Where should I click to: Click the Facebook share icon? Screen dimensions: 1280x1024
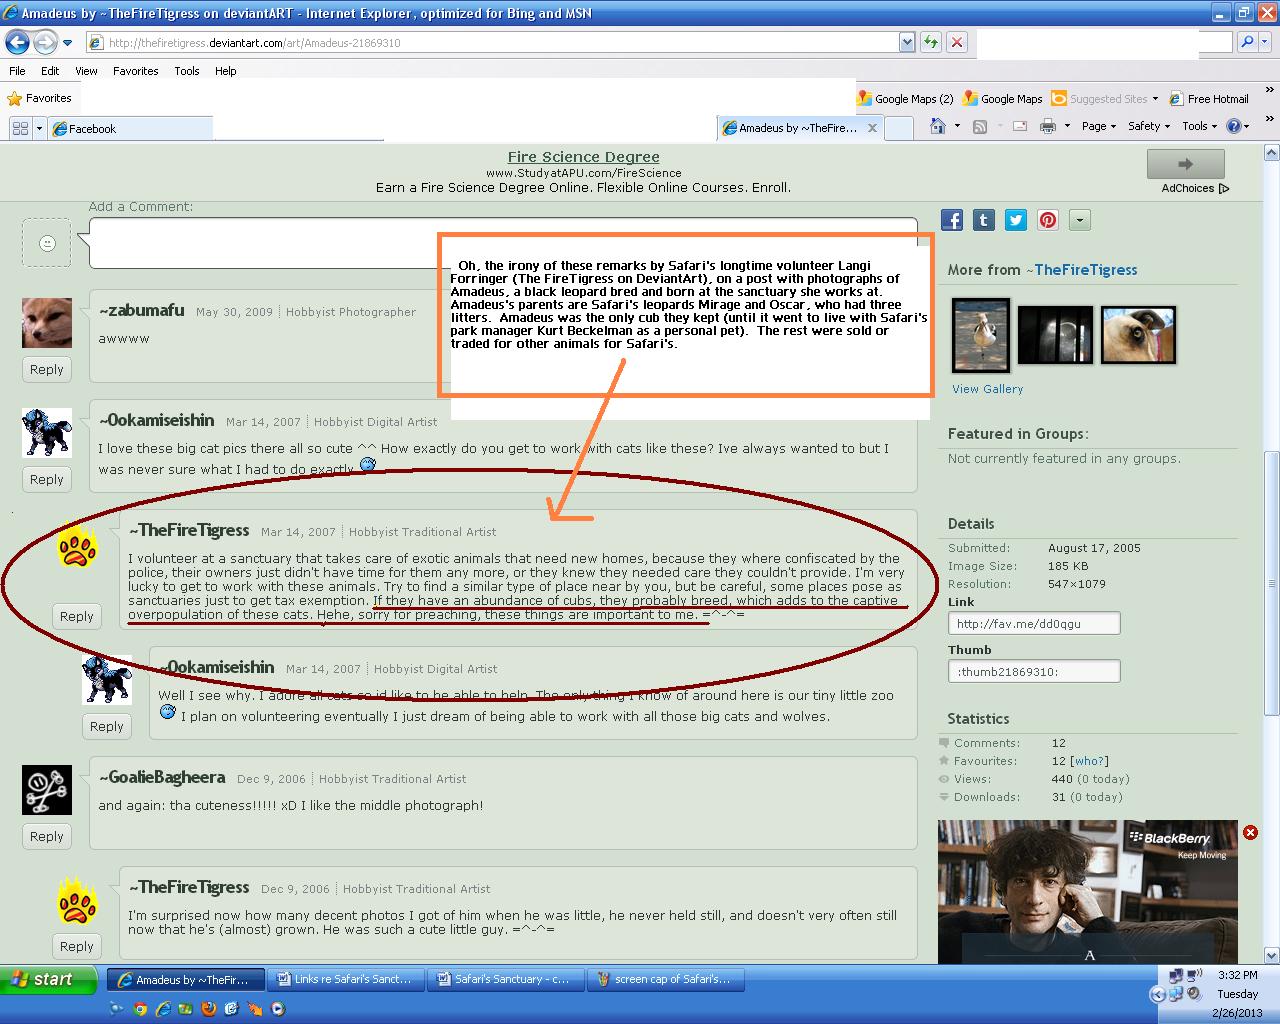pyautogui.click(x=951, y=220)
